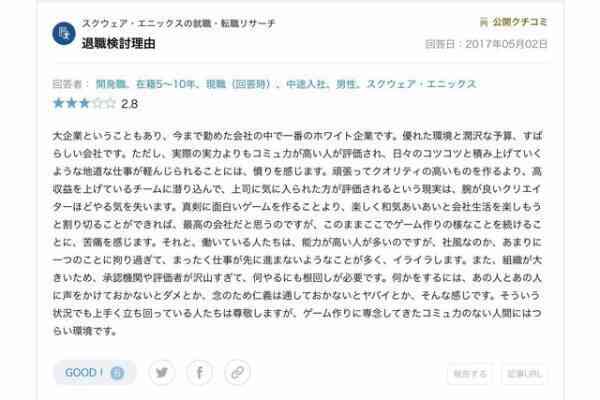Click the 公開クチコミ label icon

484,22
